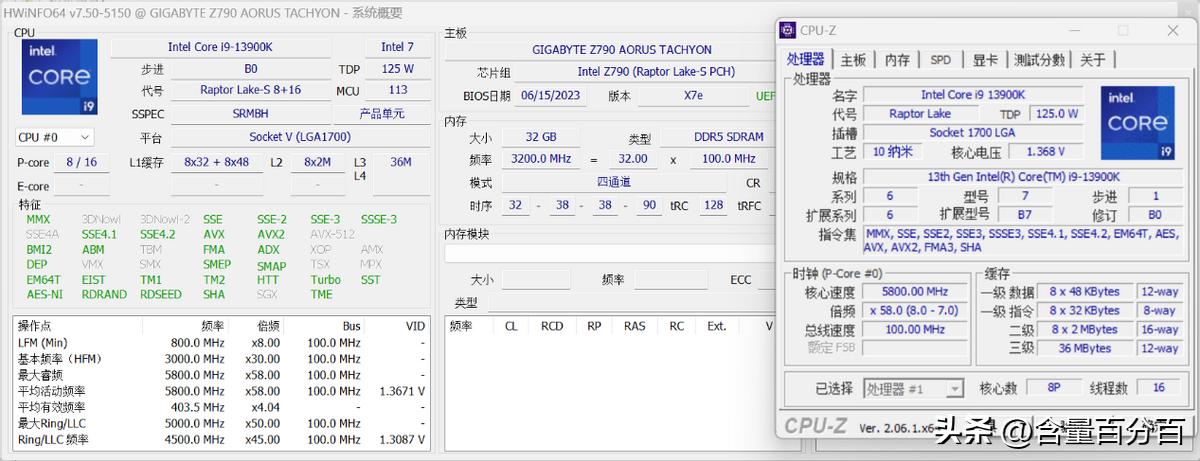Switch to the 主板 tab in CPU-Z
Viewport: 1200px width, 461px height.
pos(853,60)
